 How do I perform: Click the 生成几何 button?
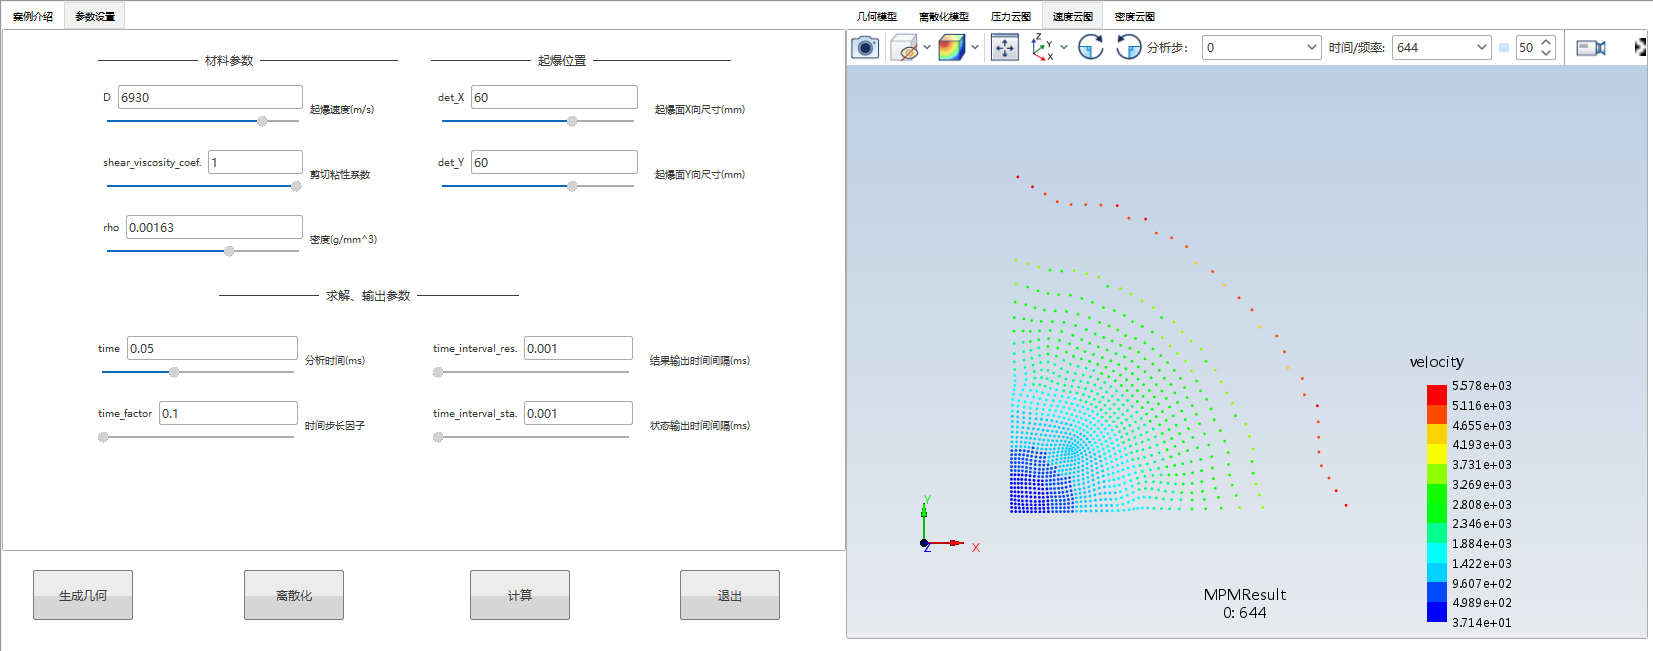[83, 595]
